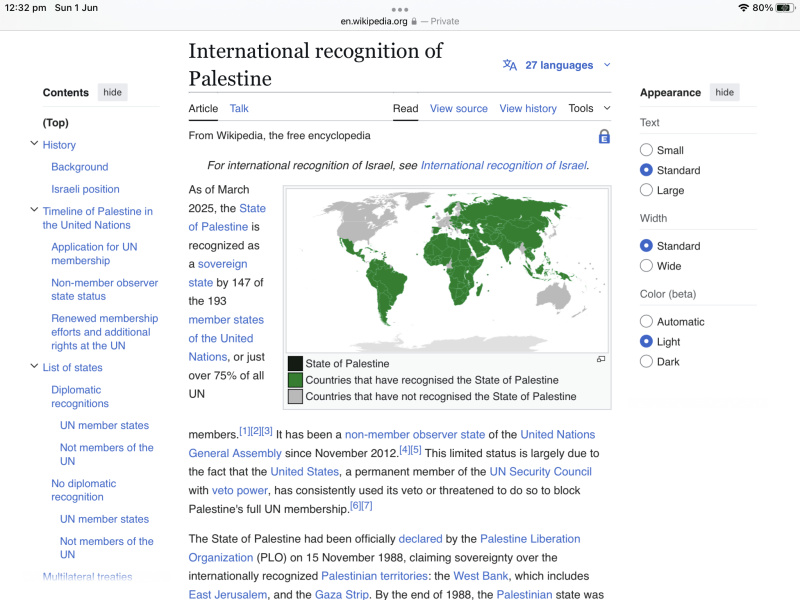Click the world map thumbnail image
Screen dimensions: 800x600
tap(446, 268)
